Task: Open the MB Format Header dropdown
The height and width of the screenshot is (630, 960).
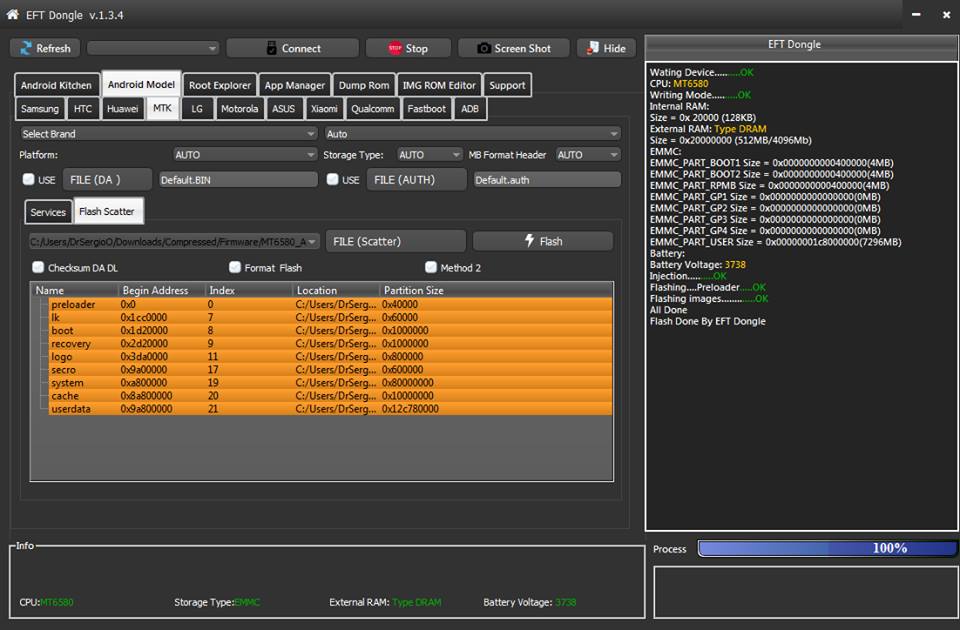Action: coord(587,155)
